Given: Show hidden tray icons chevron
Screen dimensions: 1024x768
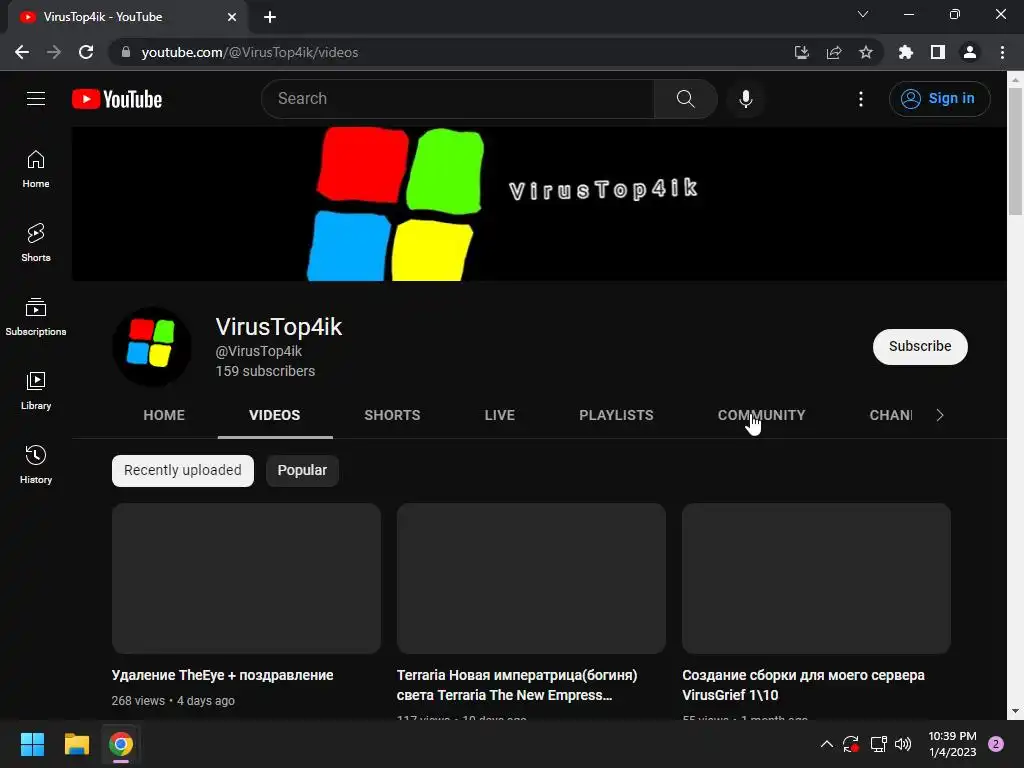Looking at the screenshot, I should pos(827,744).
